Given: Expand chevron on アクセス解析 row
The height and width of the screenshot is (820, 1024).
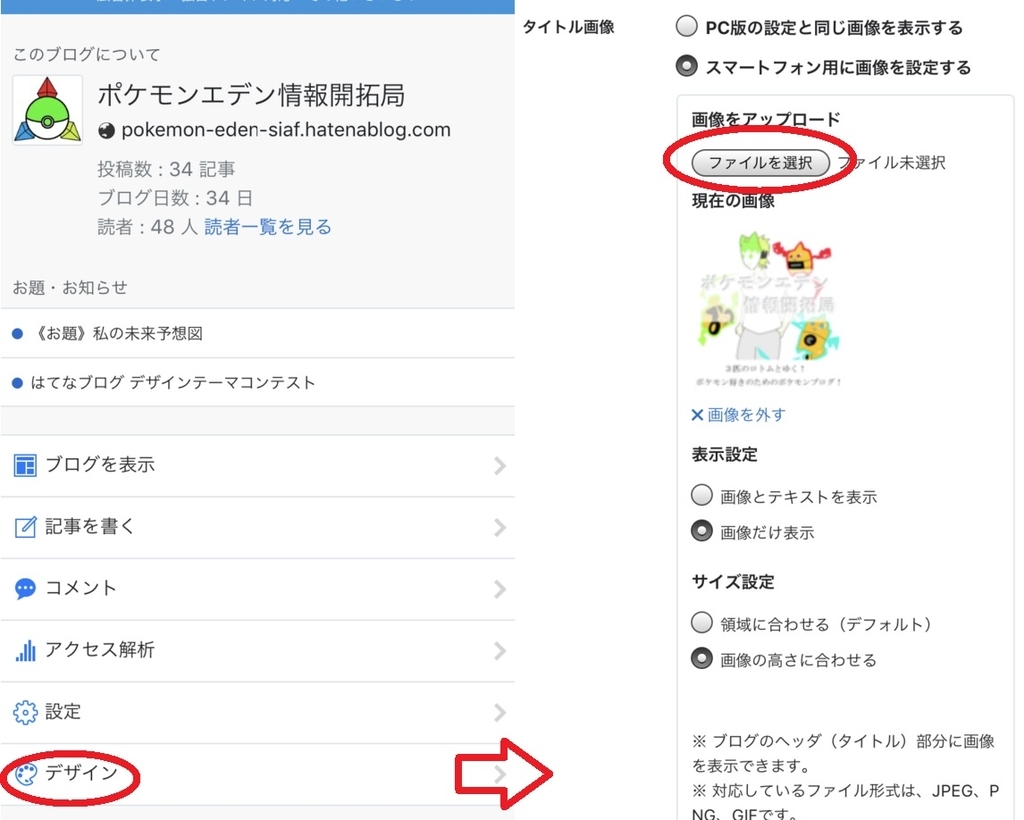Looking at the screenshot, I should [x=500, y=651].
